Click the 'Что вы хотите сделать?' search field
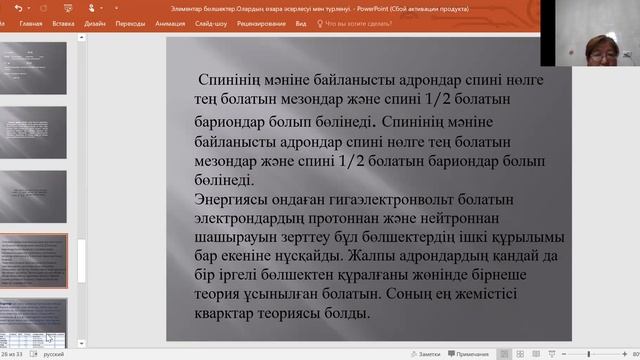This screenshot has height=360, width=640. (358, 24)
